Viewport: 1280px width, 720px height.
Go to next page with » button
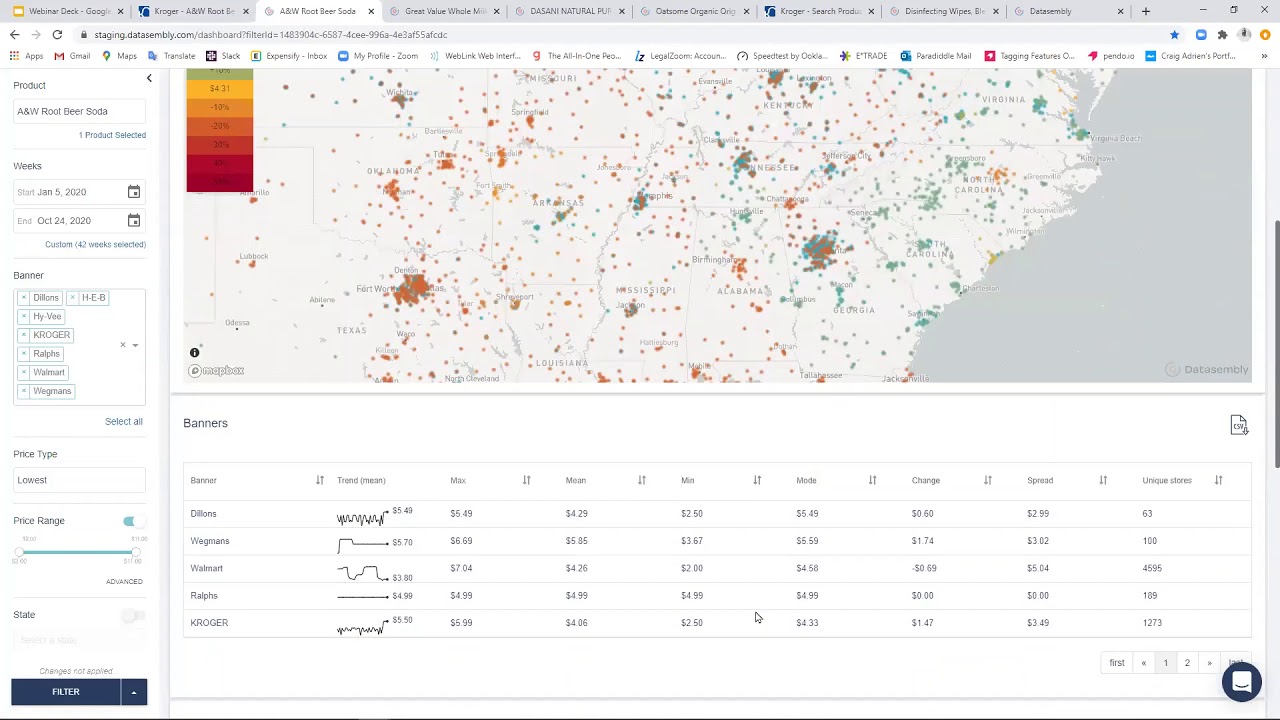pos(1209,663)
